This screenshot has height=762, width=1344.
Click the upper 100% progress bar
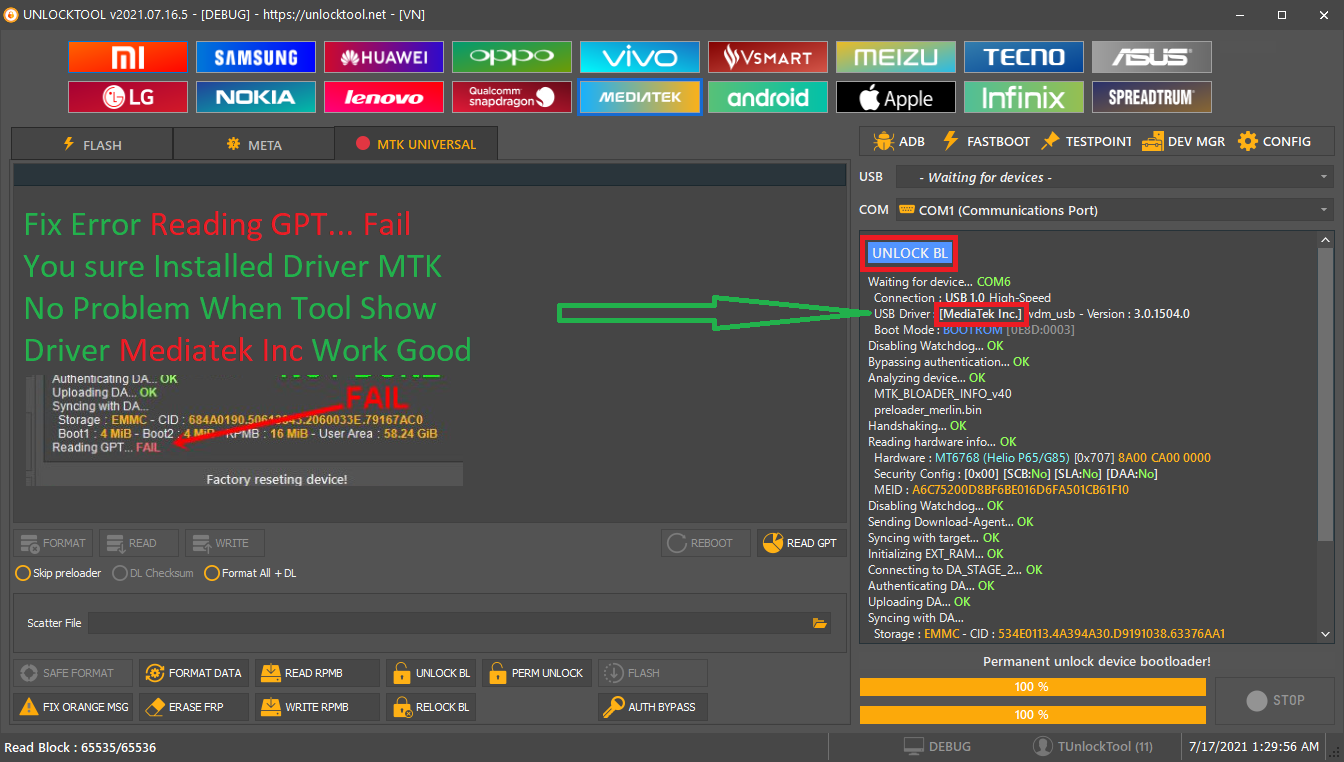pyautogui.click(x=1031, y=687)
